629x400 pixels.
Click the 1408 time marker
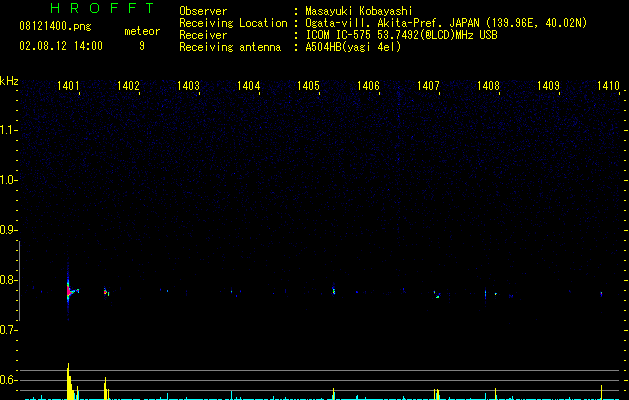point(488,85)
